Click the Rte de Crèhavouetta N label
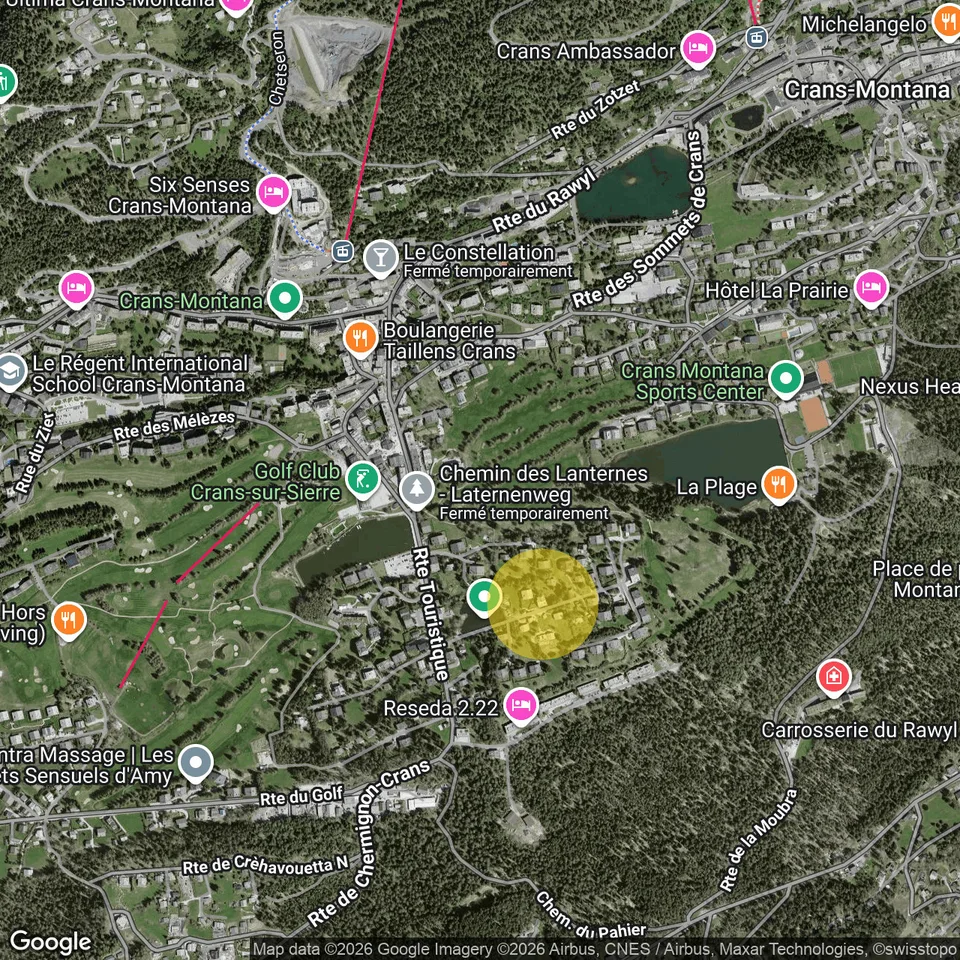960x960 pixels. tap(265, 864)
